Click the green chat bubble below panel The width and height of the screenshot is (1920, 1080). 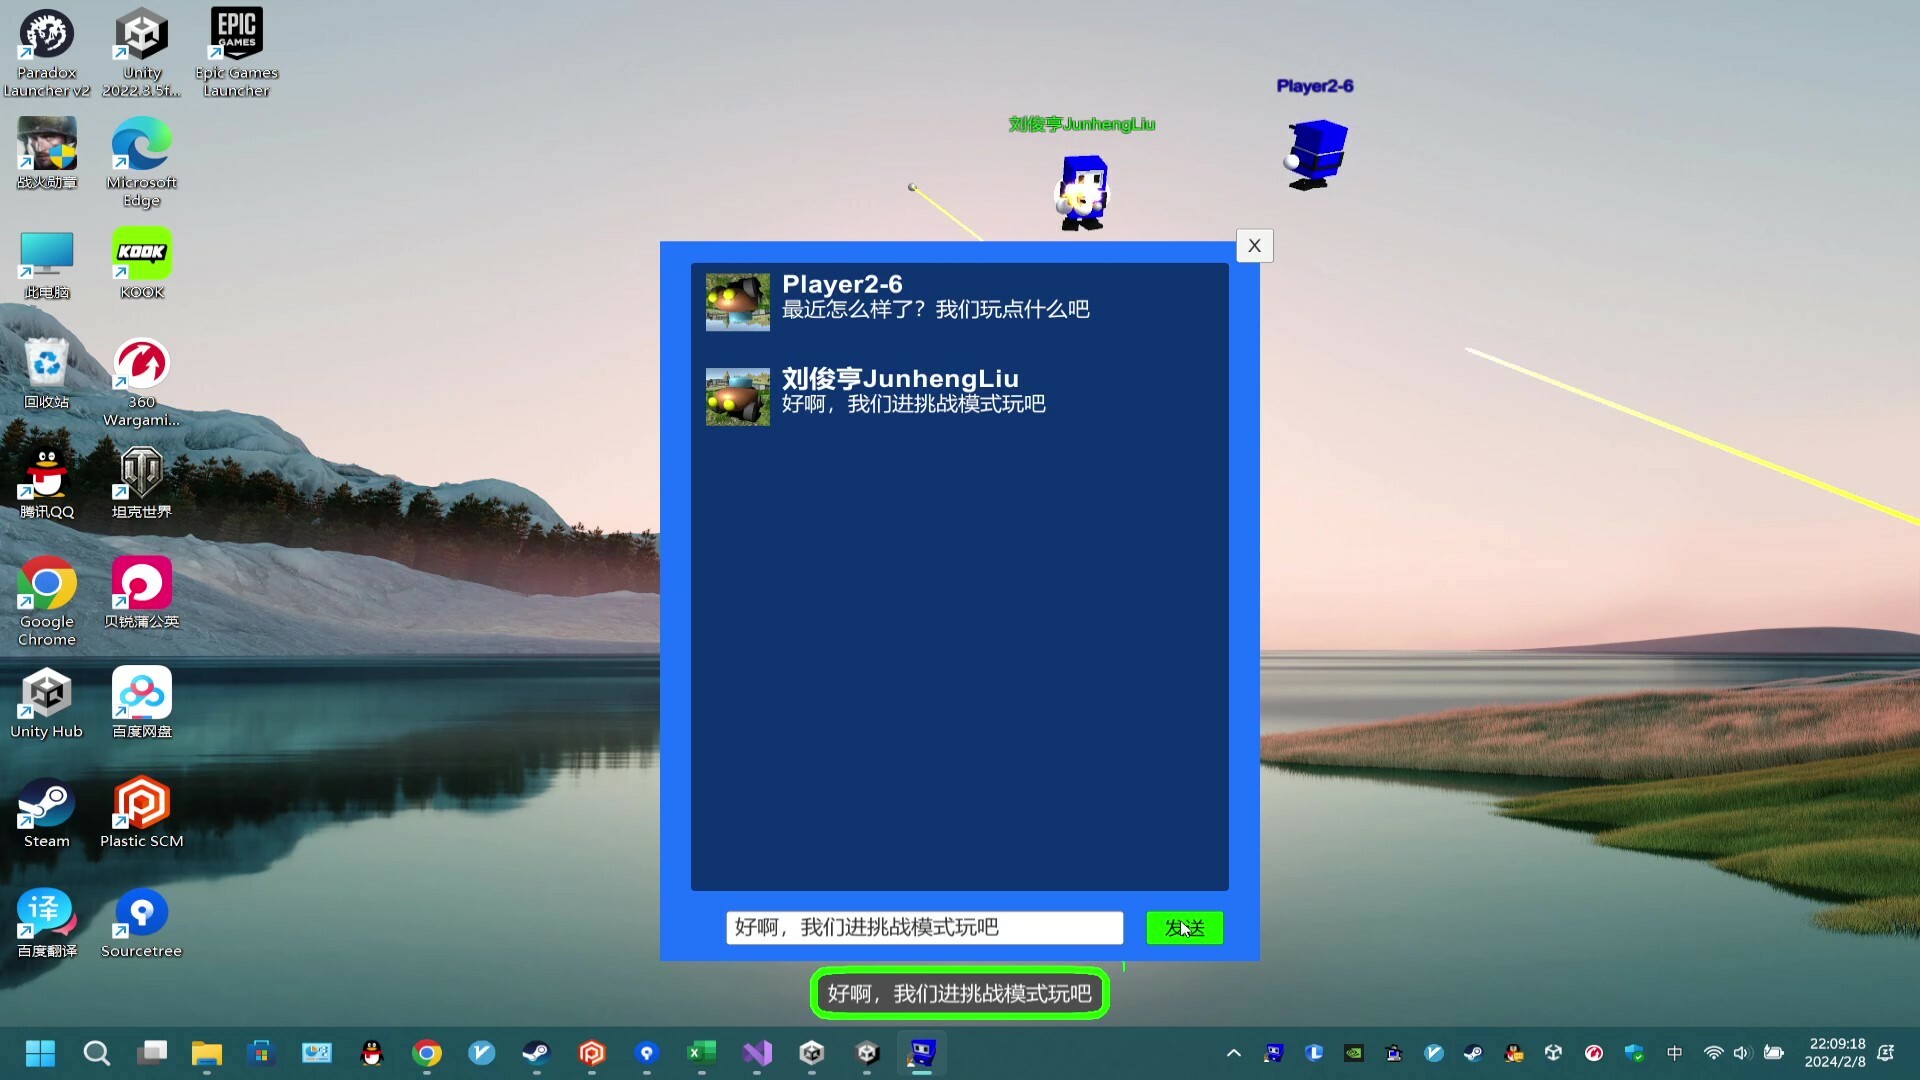click(959, 993)
